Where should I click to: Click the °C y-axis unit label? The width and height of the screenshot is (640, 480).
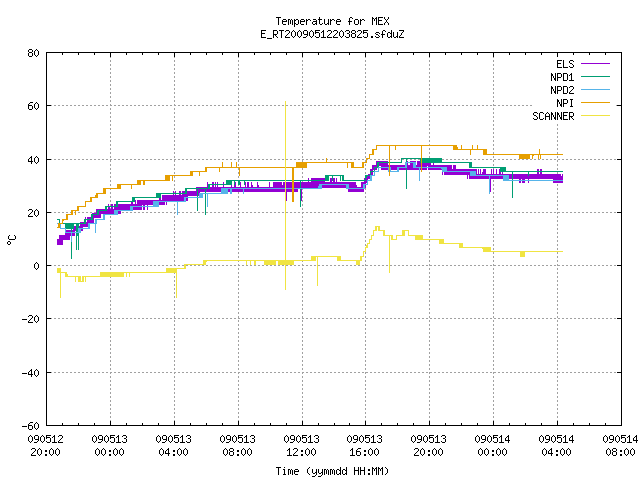(x=11, y=240)
